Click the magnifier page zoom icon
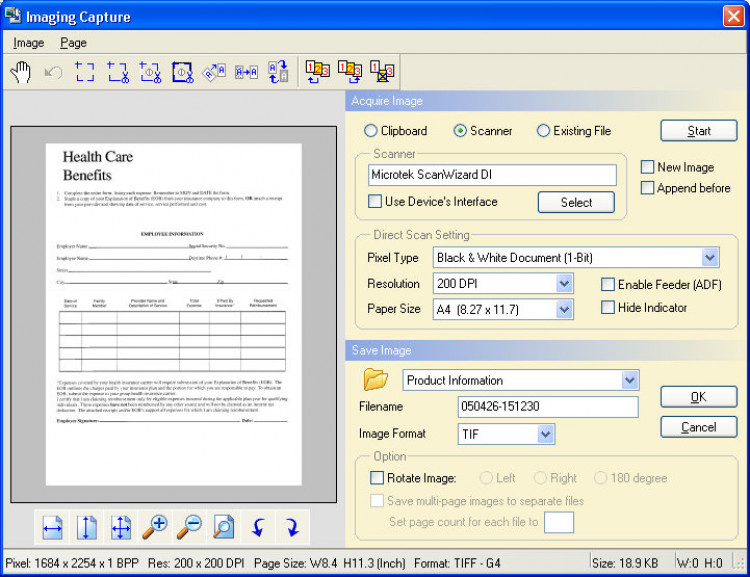Screen dimensions: 750x577 coord(223,528)
